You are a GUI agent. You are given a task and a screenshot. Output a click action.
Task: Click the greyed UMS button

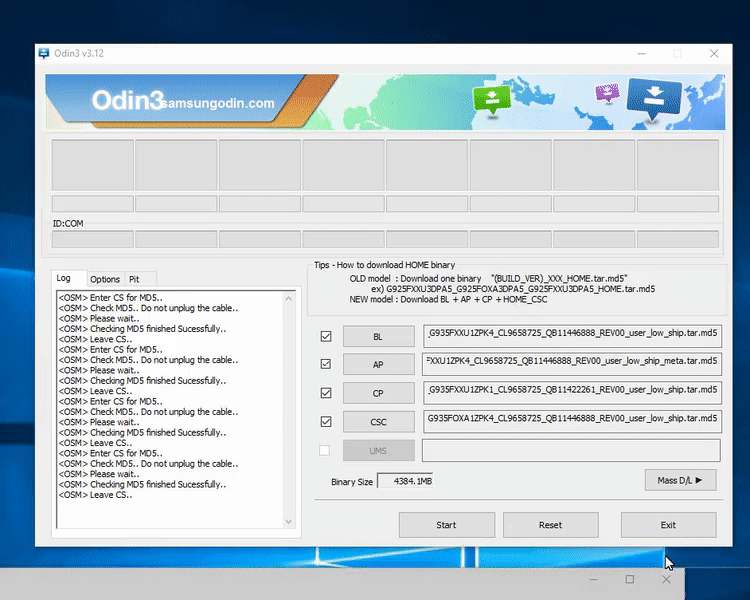(378, 450)
